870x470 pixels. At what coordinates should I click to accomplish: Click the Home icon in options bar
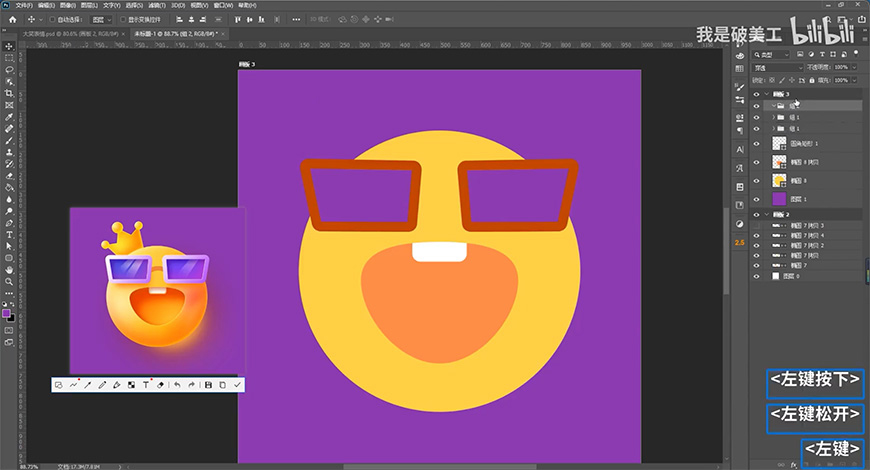(x=10, y=19)
